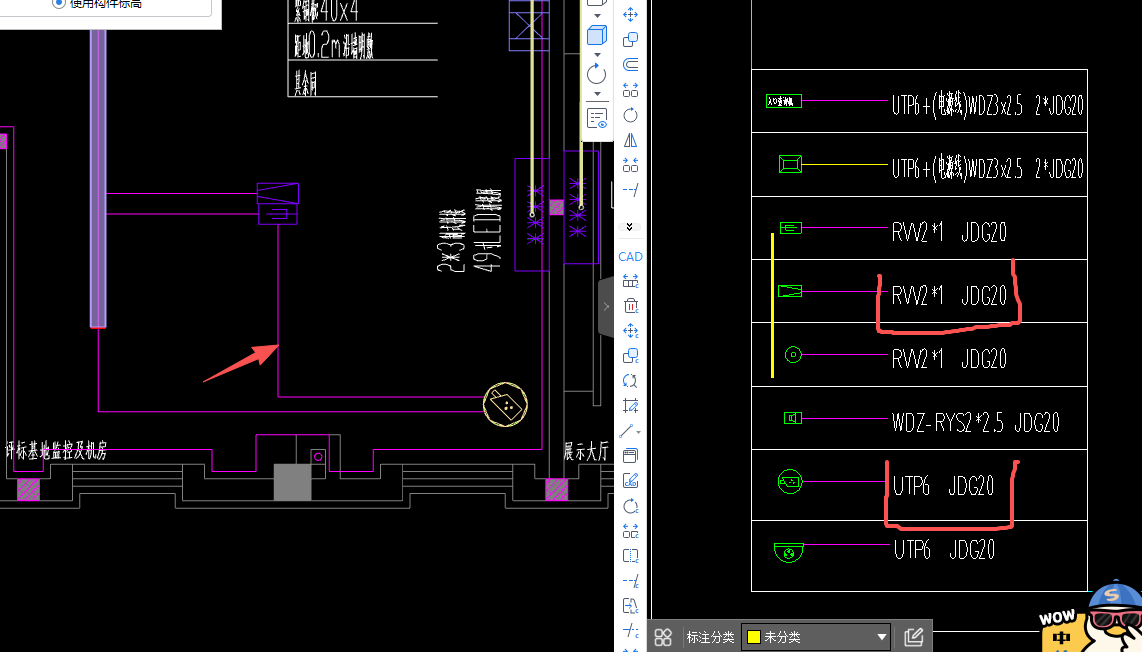Click the WDZ-RYS2*2.5 JDG20 legend text
Screen dimensions: 1142x652
point(974,422)
